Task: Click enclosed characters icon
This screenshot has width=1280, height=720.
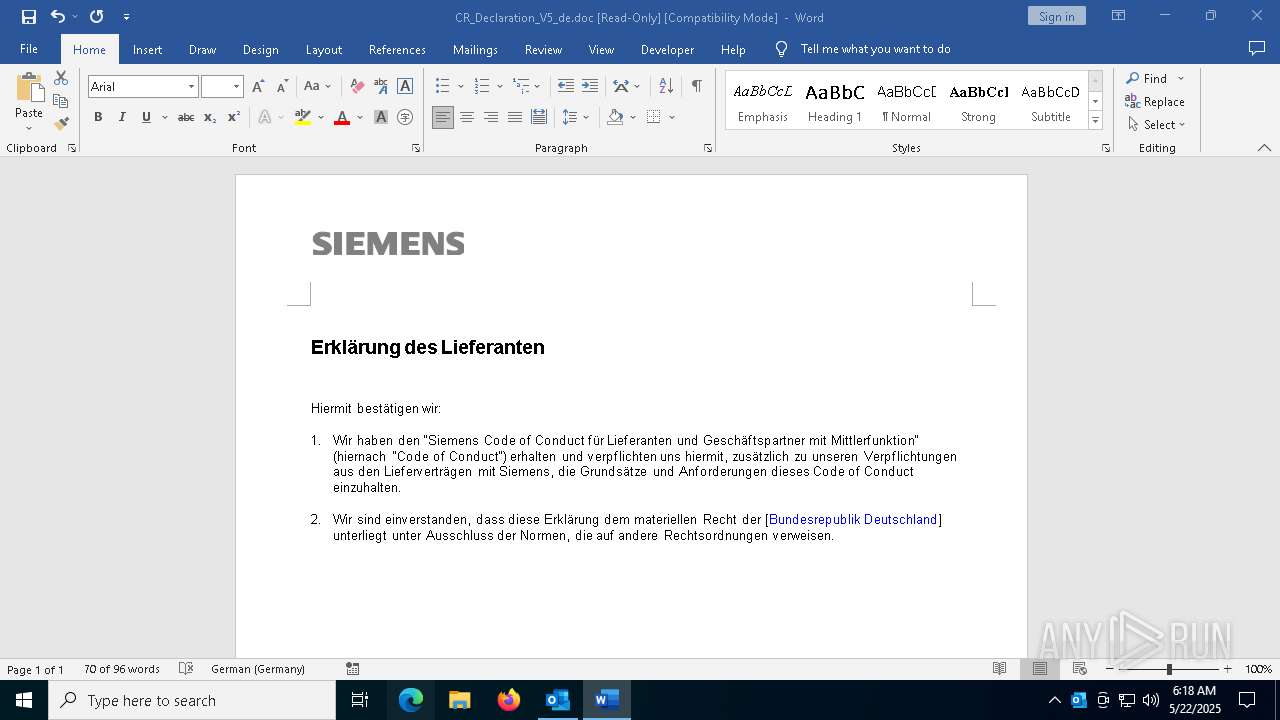Action: (405, 117)
